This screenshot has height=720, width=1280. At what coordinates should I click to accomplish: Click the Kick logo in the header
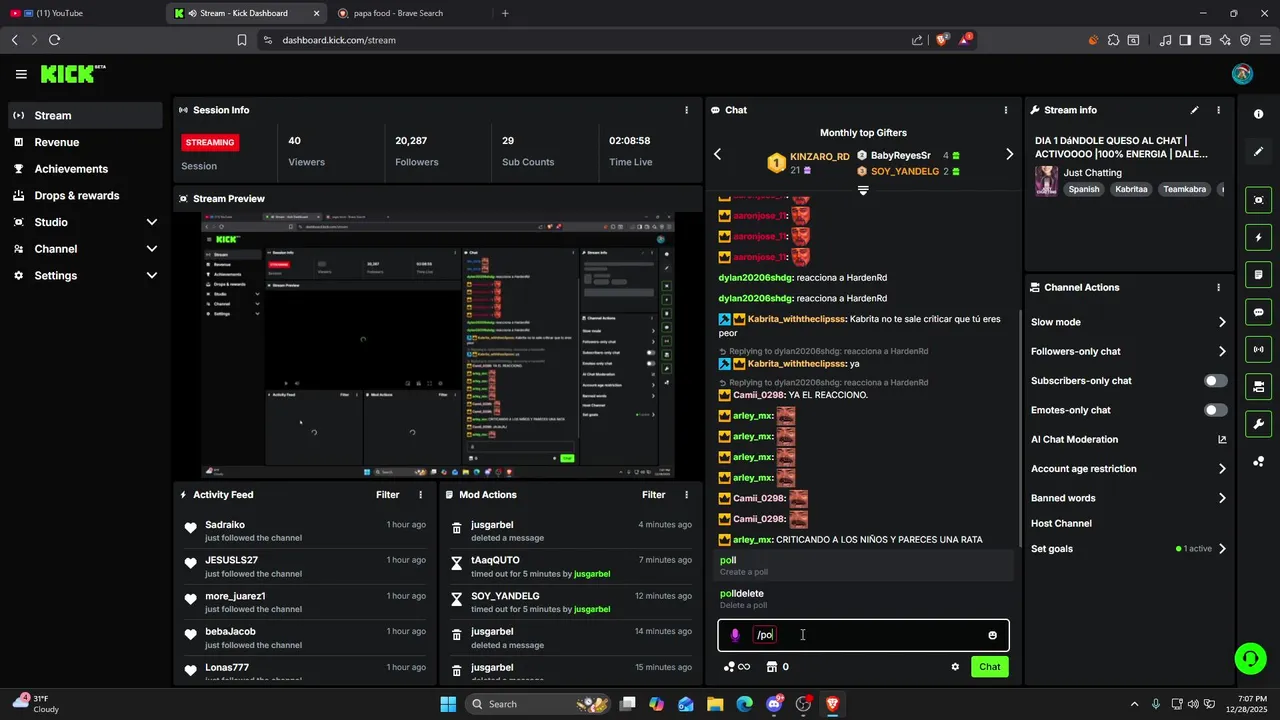pyautogui.click(x=72, y=74)
